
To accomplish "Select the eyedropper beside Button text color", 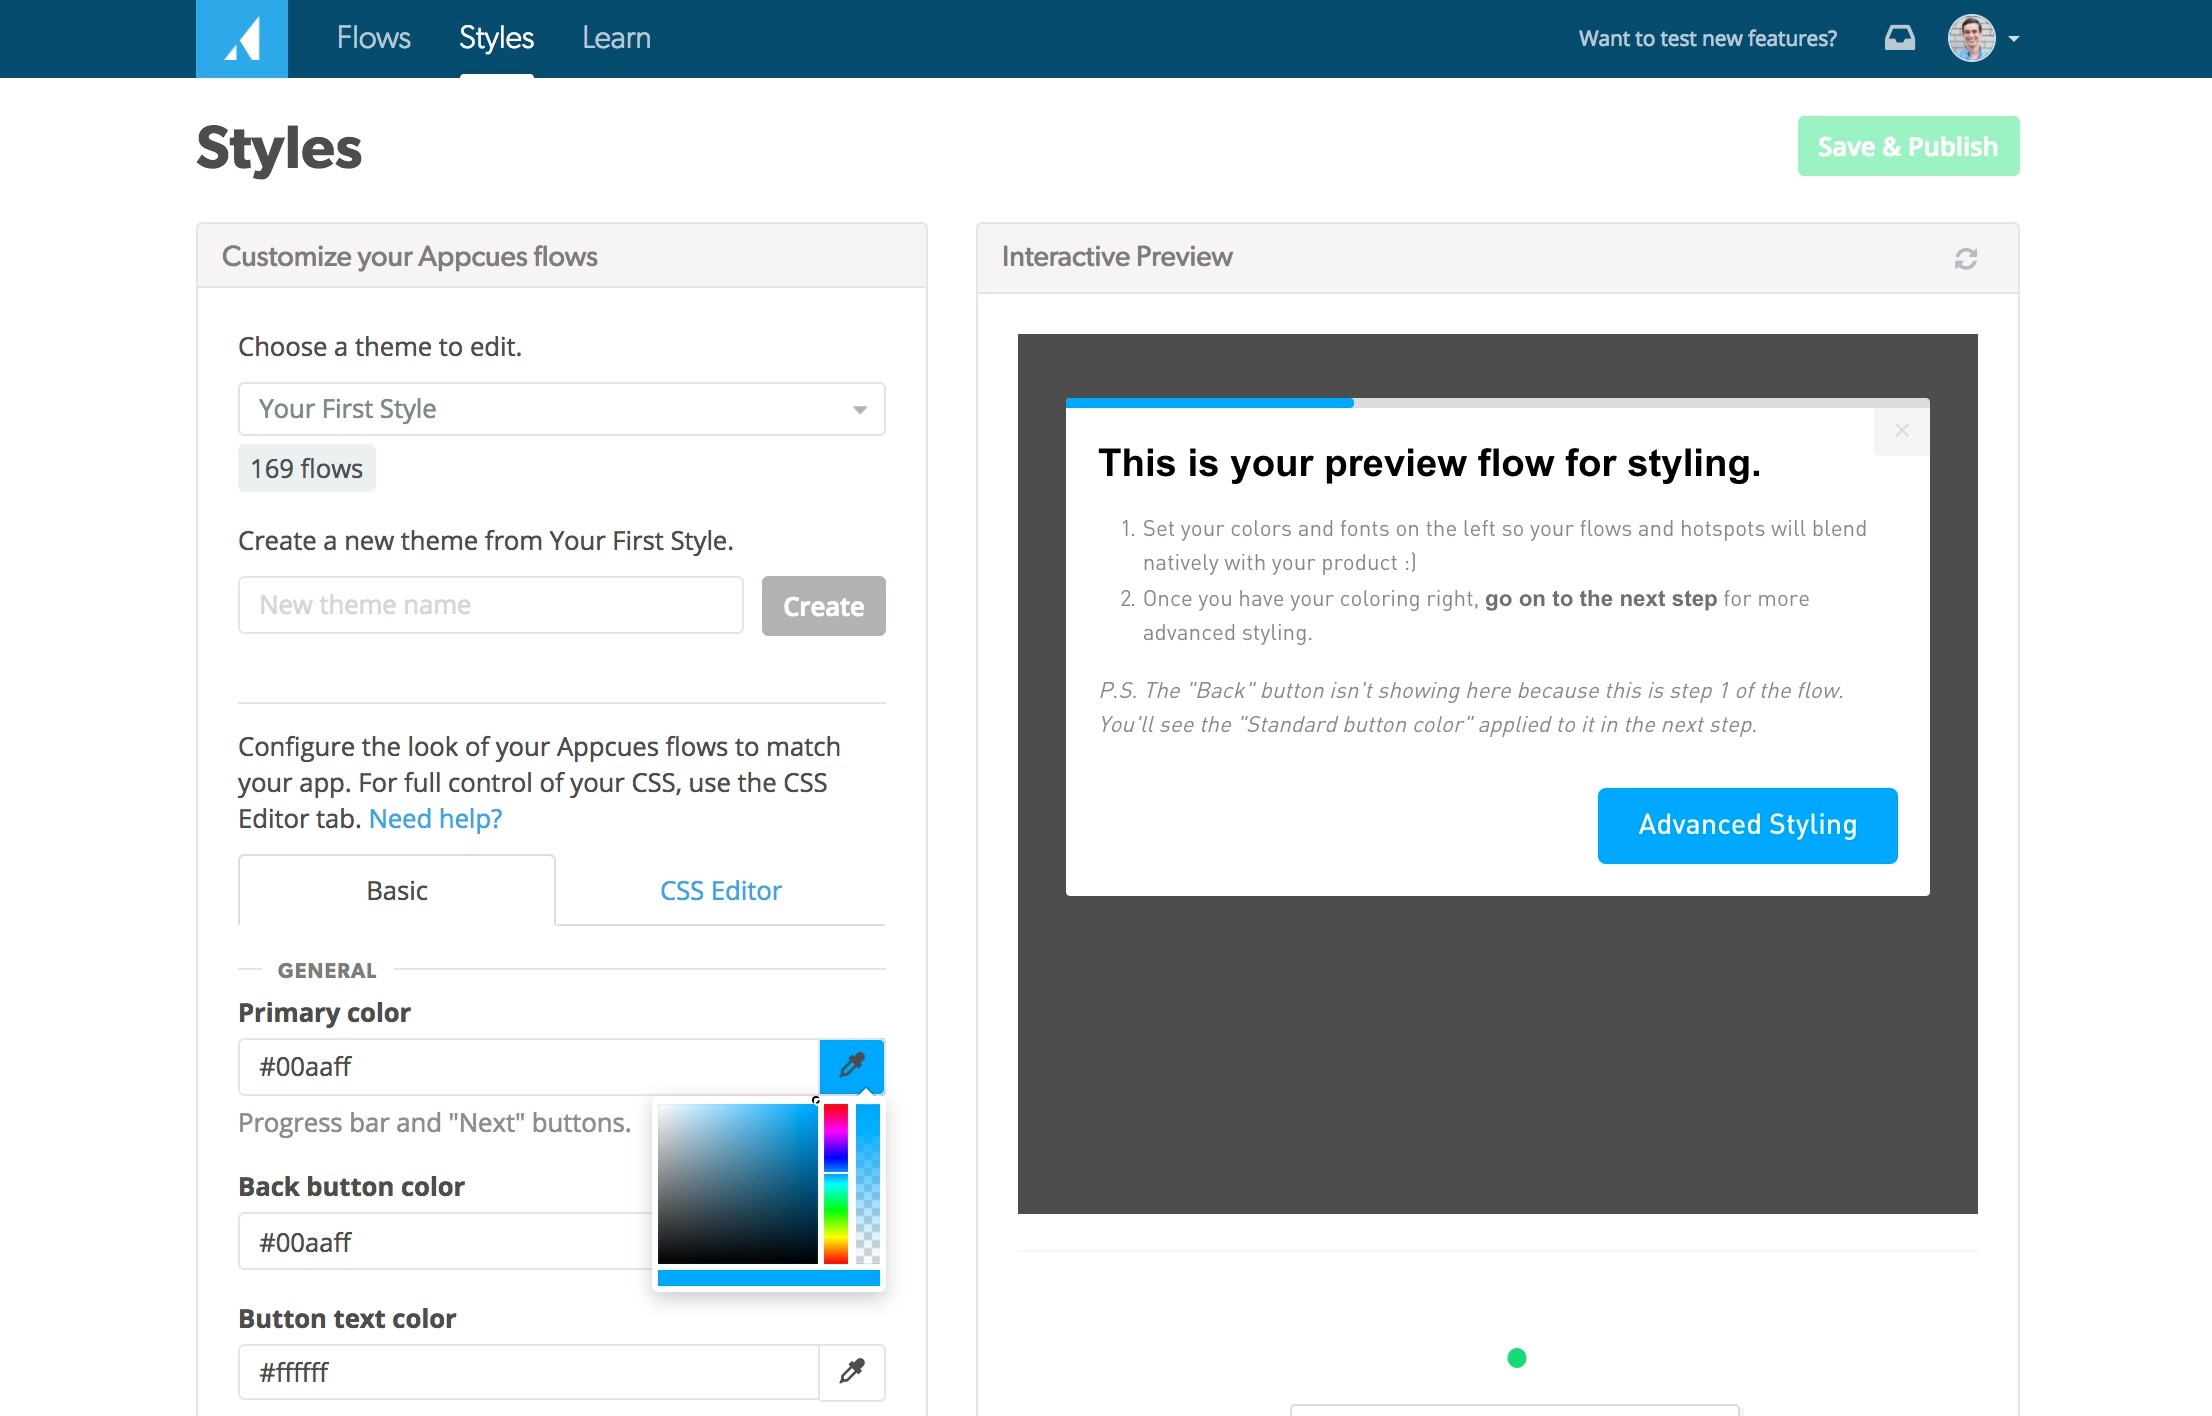I will click(851, 1372).
